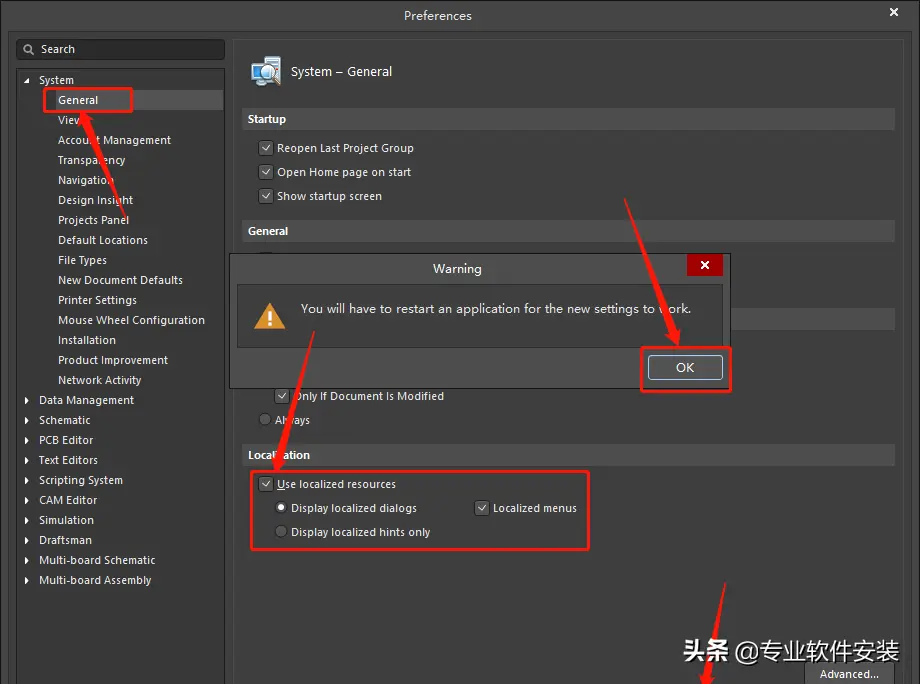
Task: Open the Navigation preferences page
Action: (x=86, y=180)
